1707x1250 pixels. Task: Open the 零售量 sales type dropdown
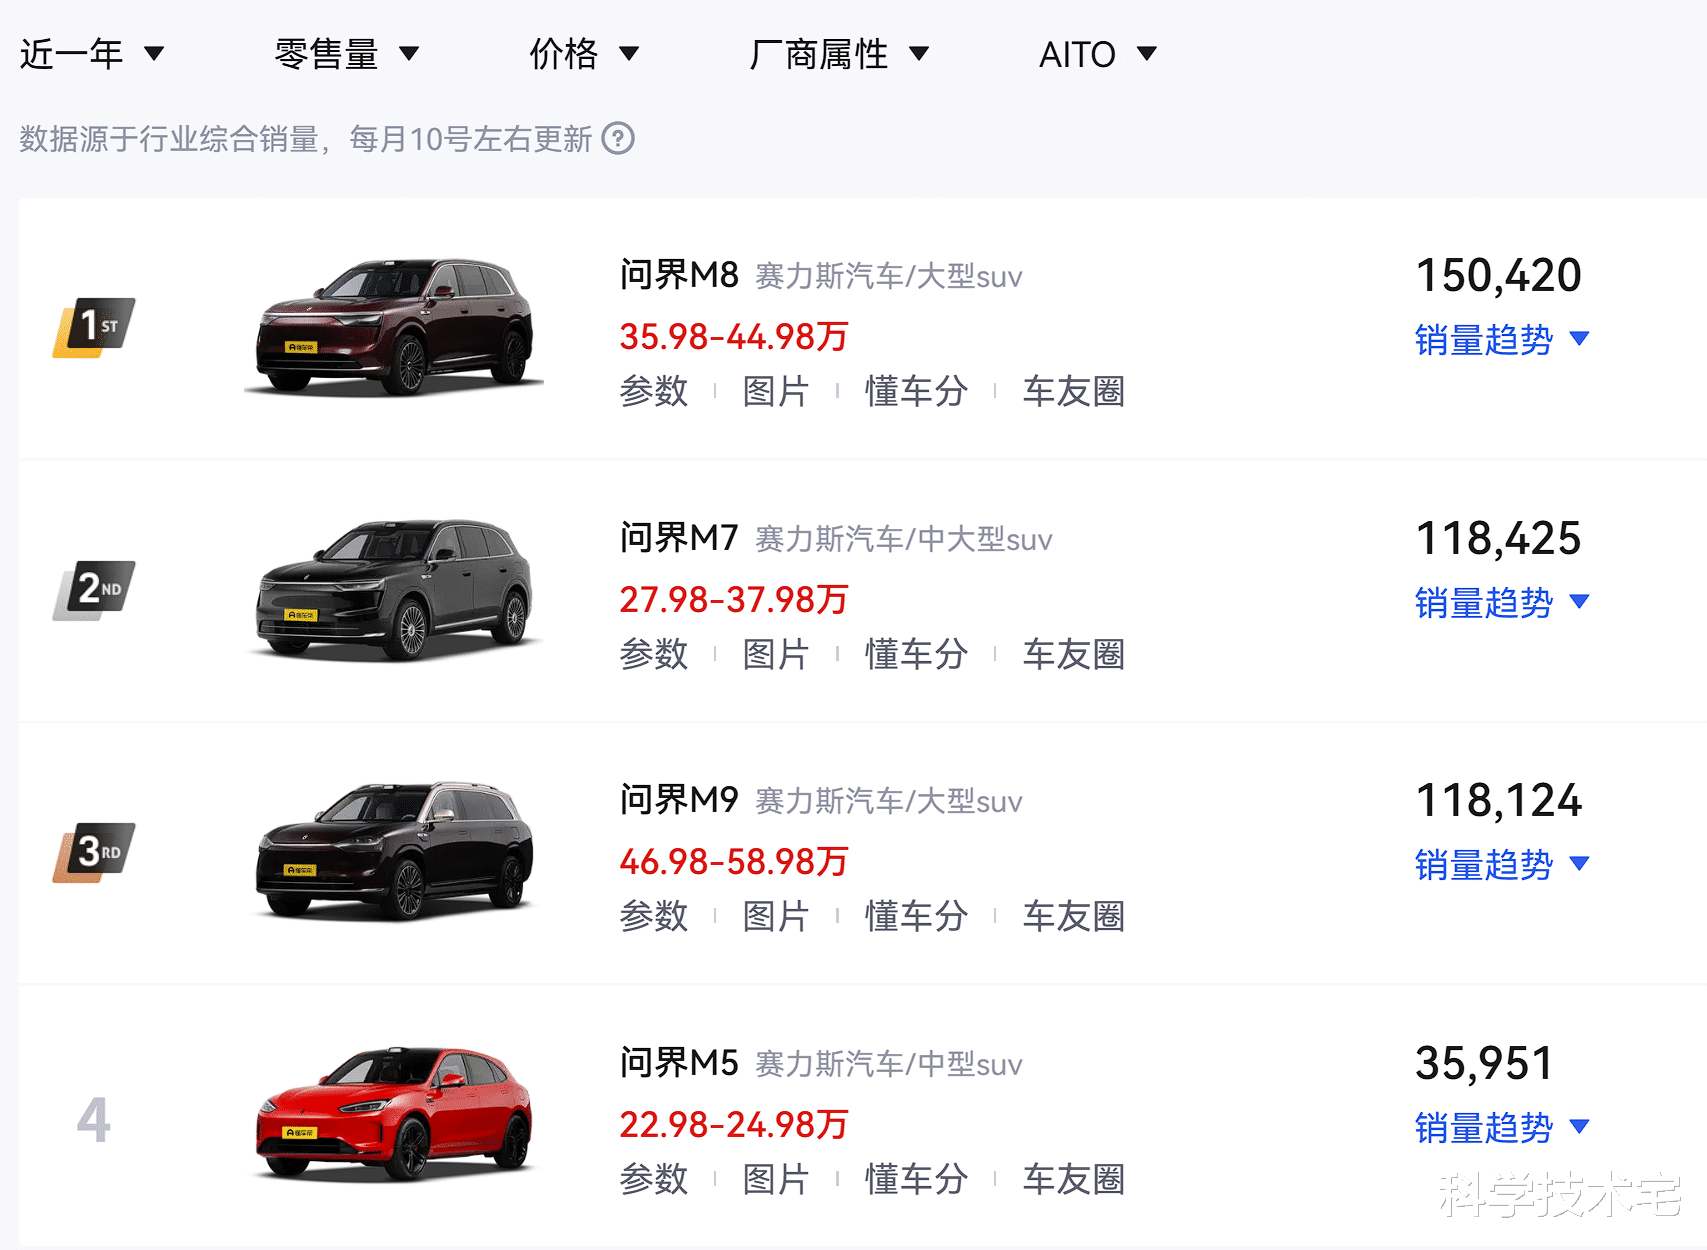pos(346,54)
